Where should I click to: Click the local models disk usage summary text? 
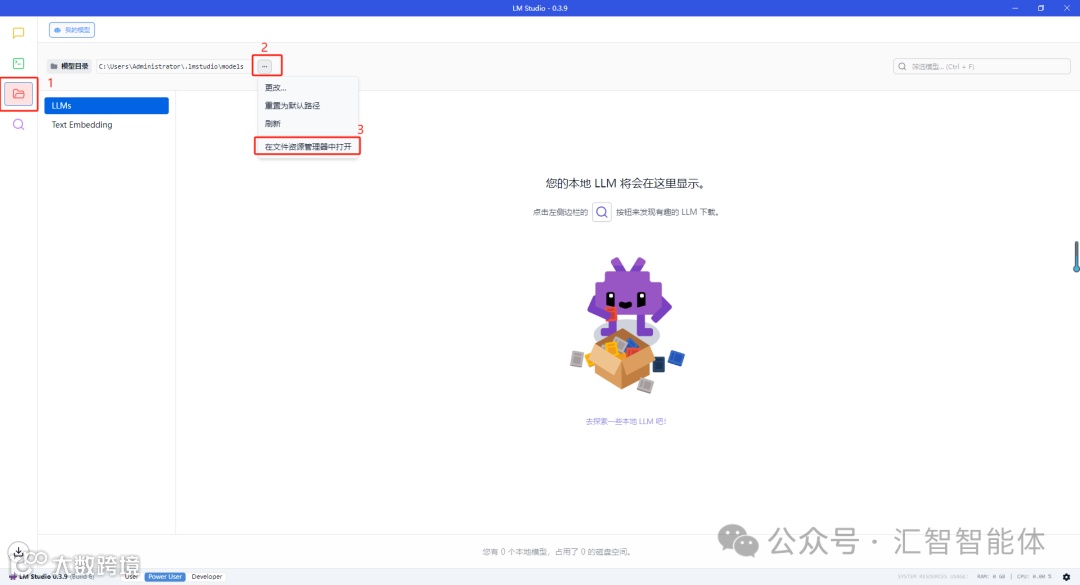557,551
